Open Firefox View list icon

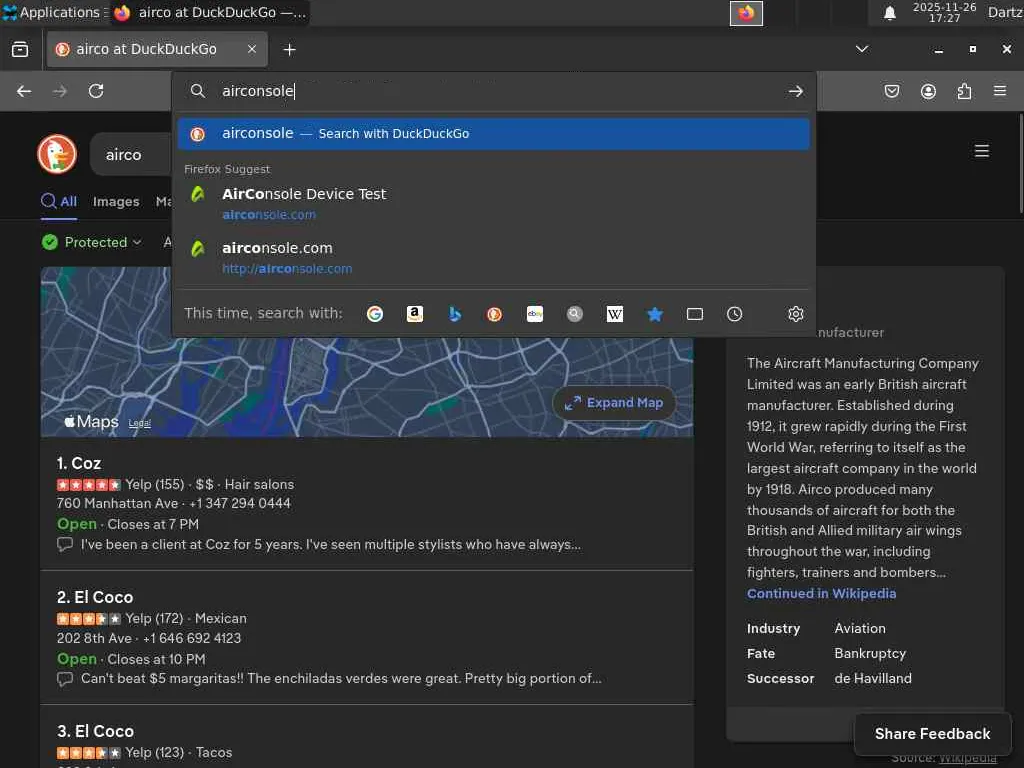pyautogui.click(x=20, y=50)
